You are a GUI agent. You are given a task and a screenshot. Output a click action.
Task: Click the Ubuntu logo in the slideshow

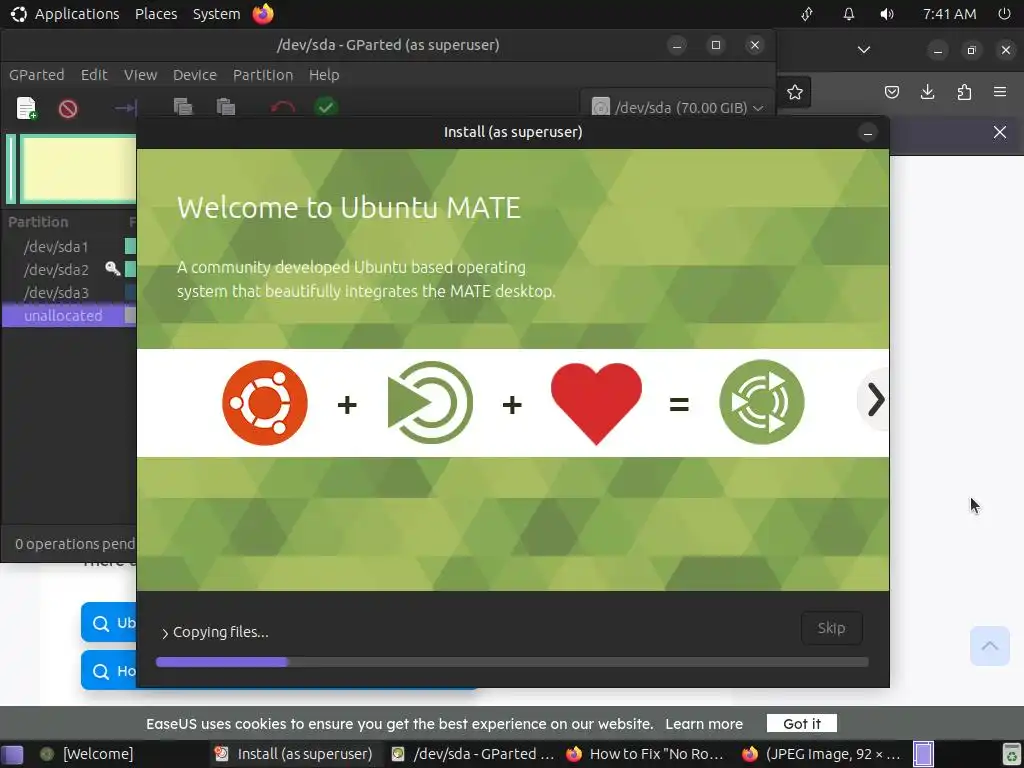(x=264, y=403)
